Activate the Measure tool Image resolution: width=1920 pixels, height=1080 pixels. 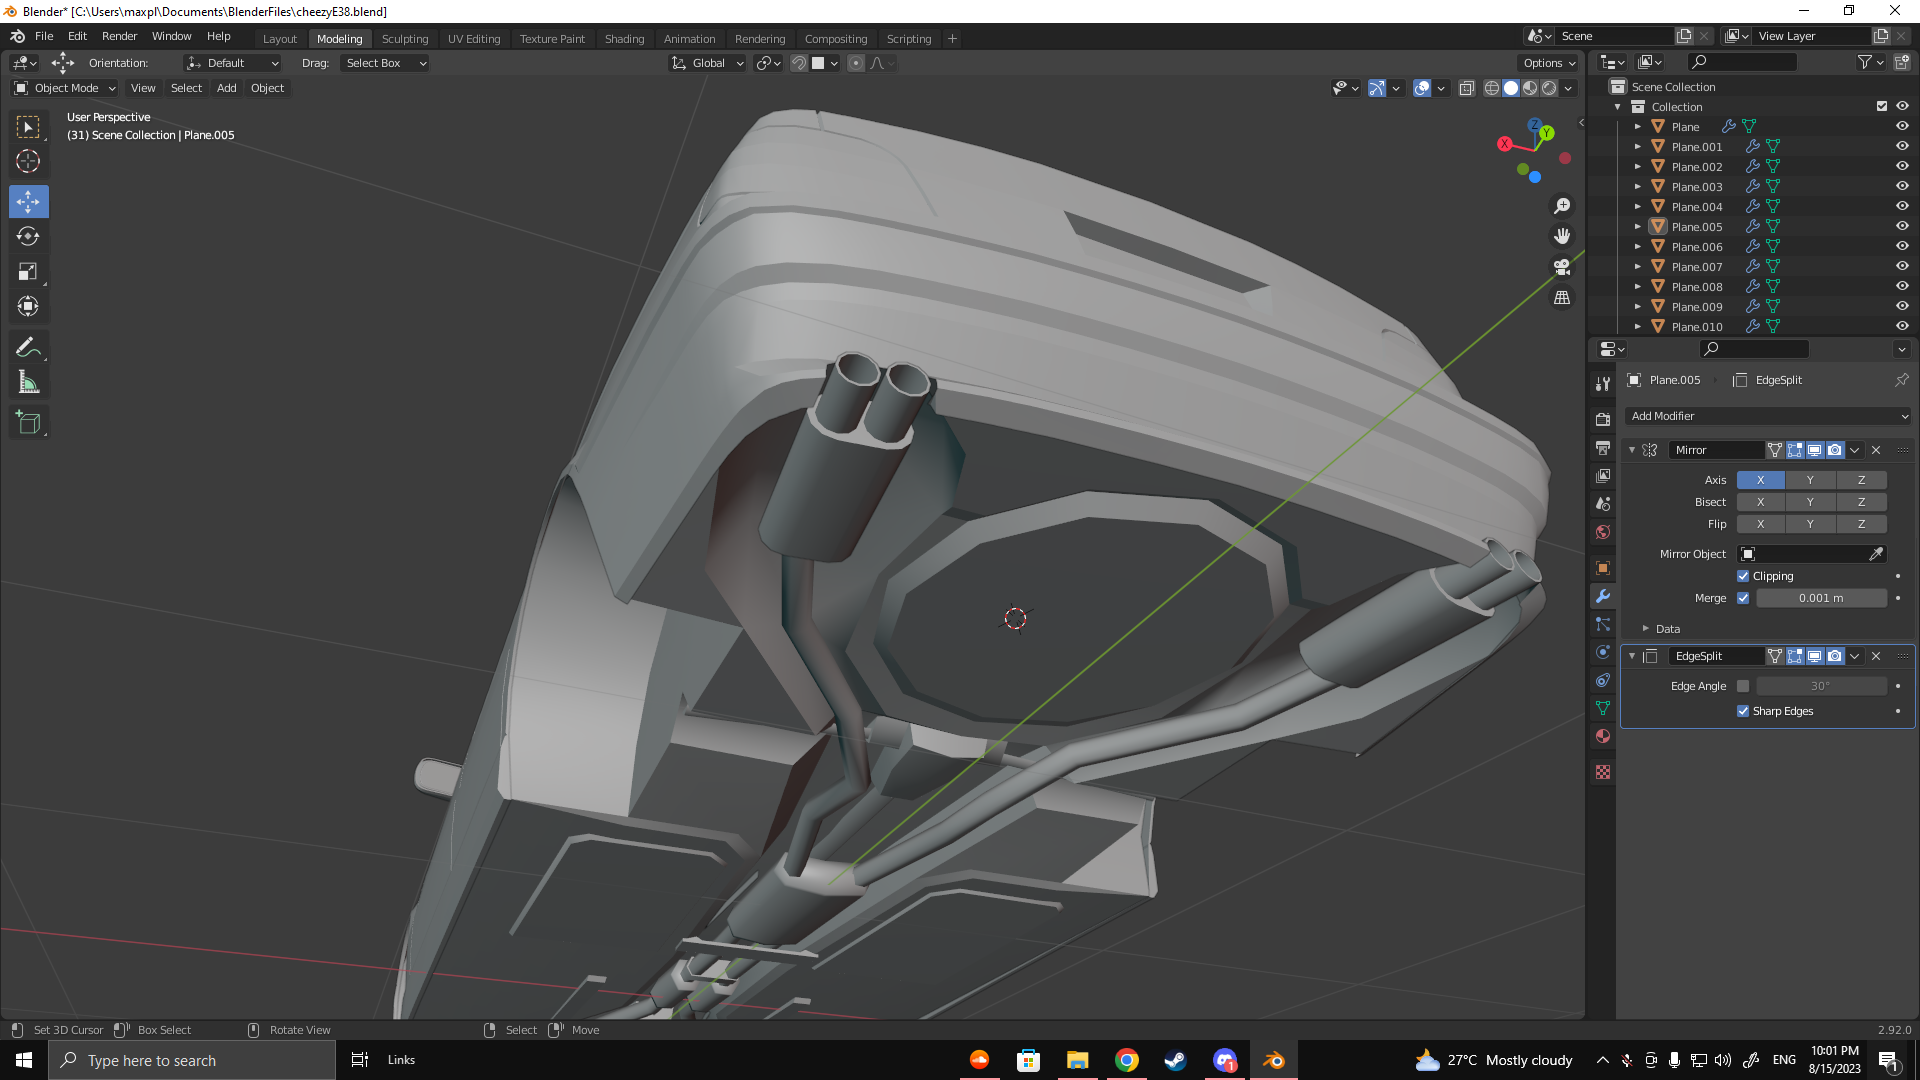(28, 382)
